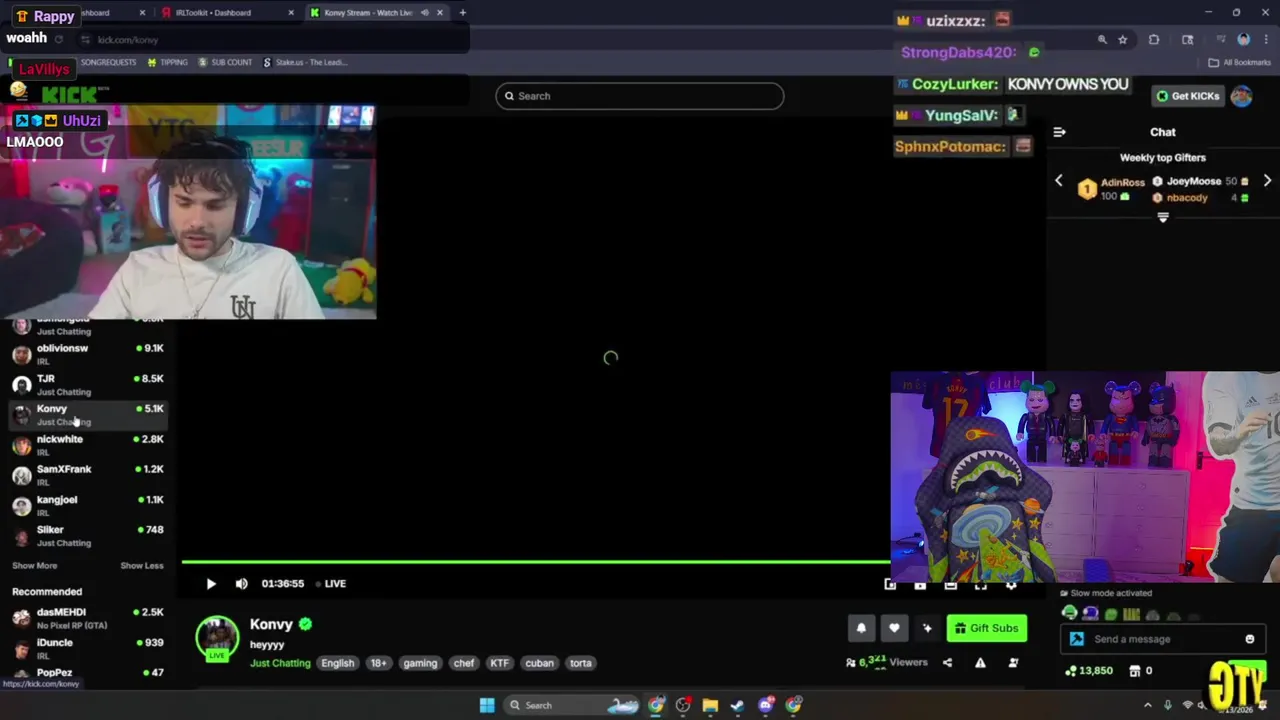Click the English tag
Screen dimensions: 1280x720
pos(338,663)
